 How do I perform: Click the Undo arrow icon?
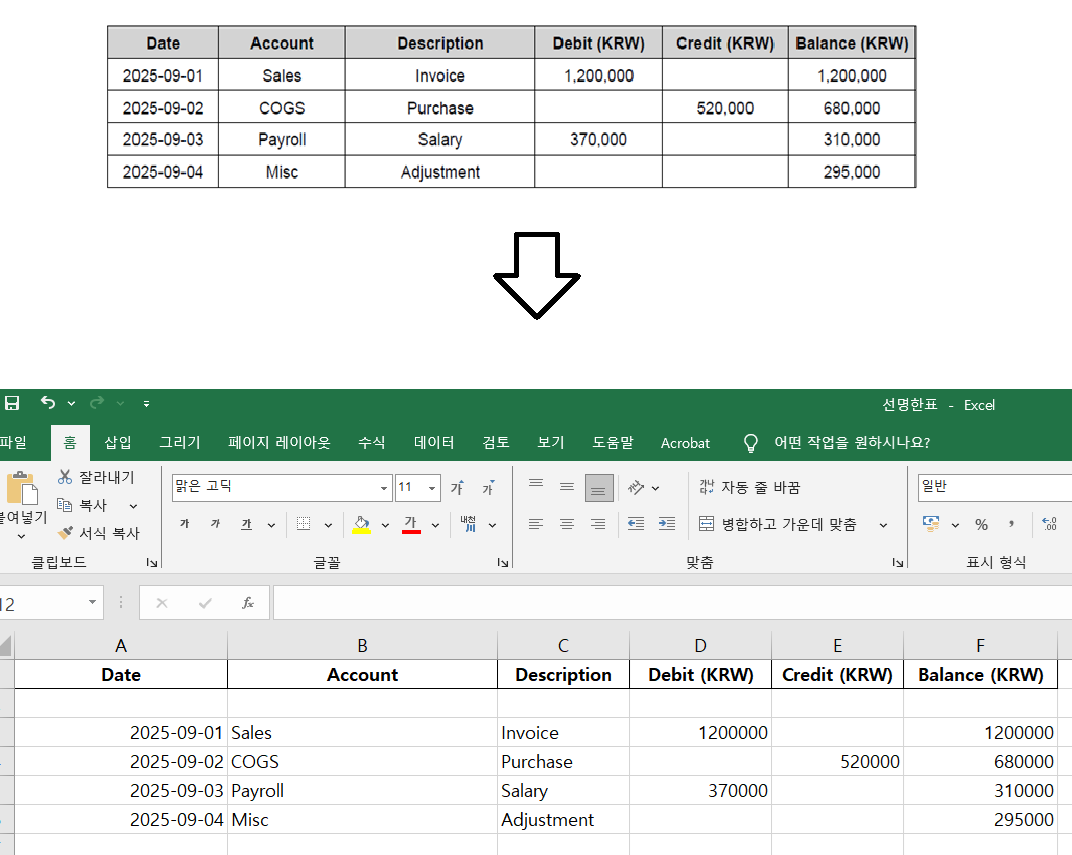coord(48,403)
